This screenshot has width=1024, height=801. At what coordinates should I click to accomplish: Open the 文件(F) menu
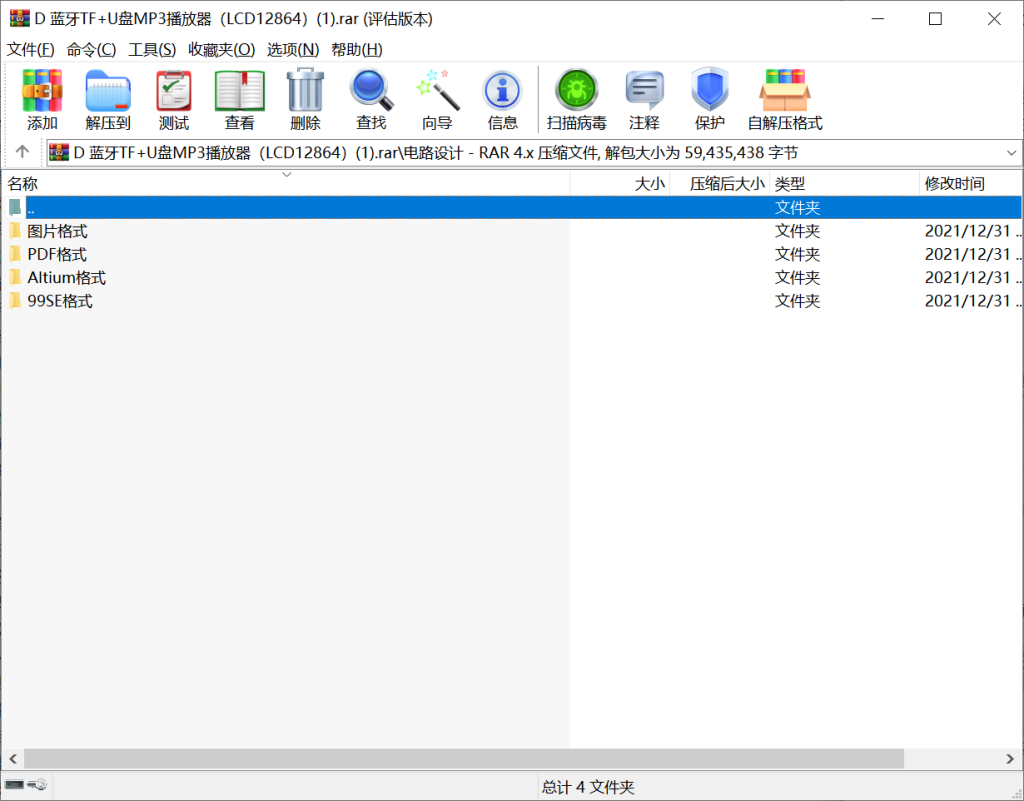(30, 49)
